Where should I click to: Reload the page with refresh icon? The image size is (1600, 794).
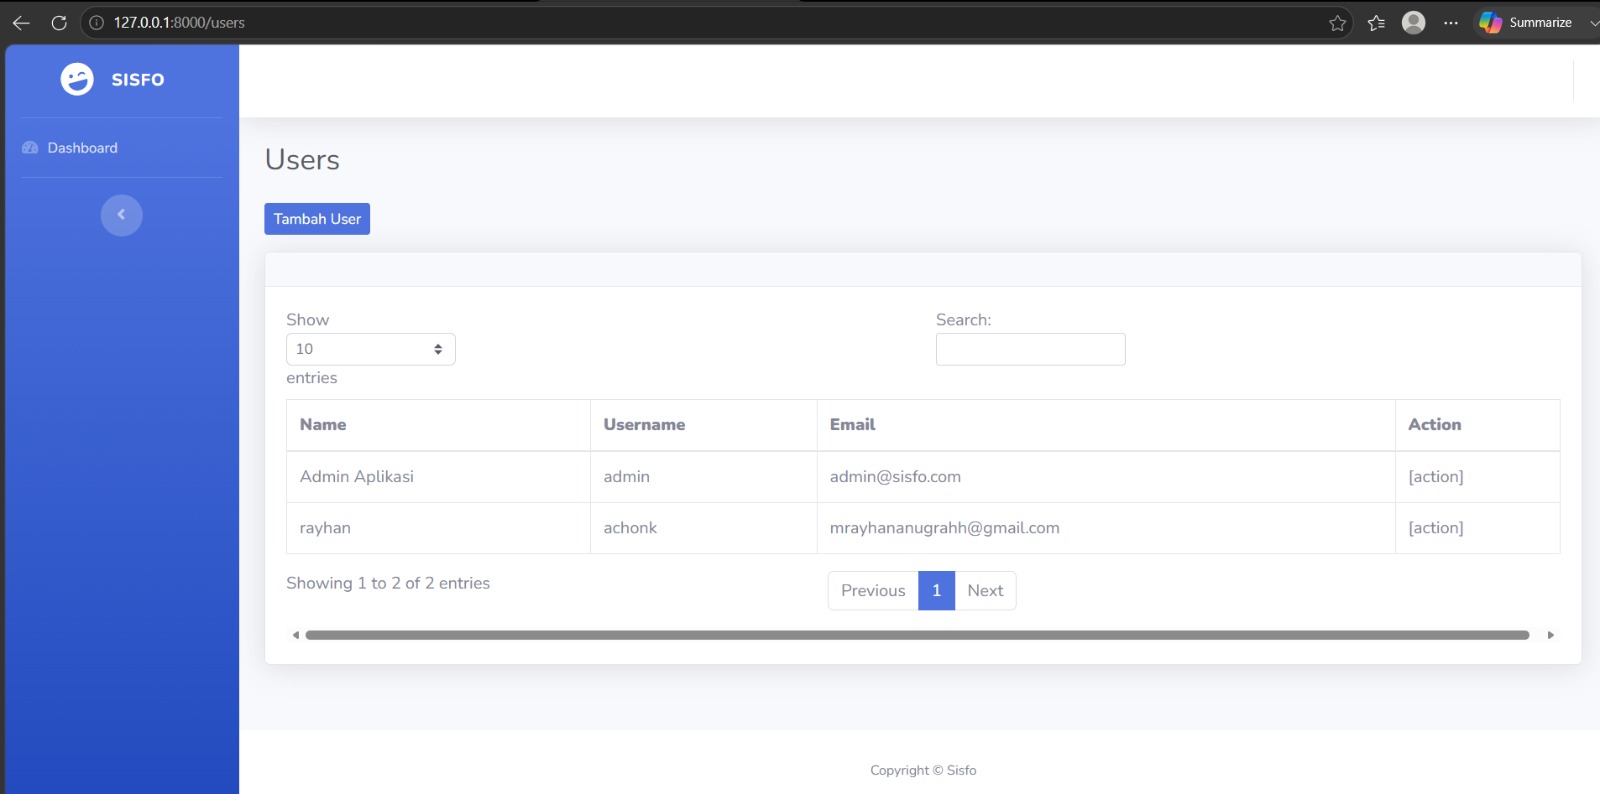pyautogui.click(x=59, y=22)
